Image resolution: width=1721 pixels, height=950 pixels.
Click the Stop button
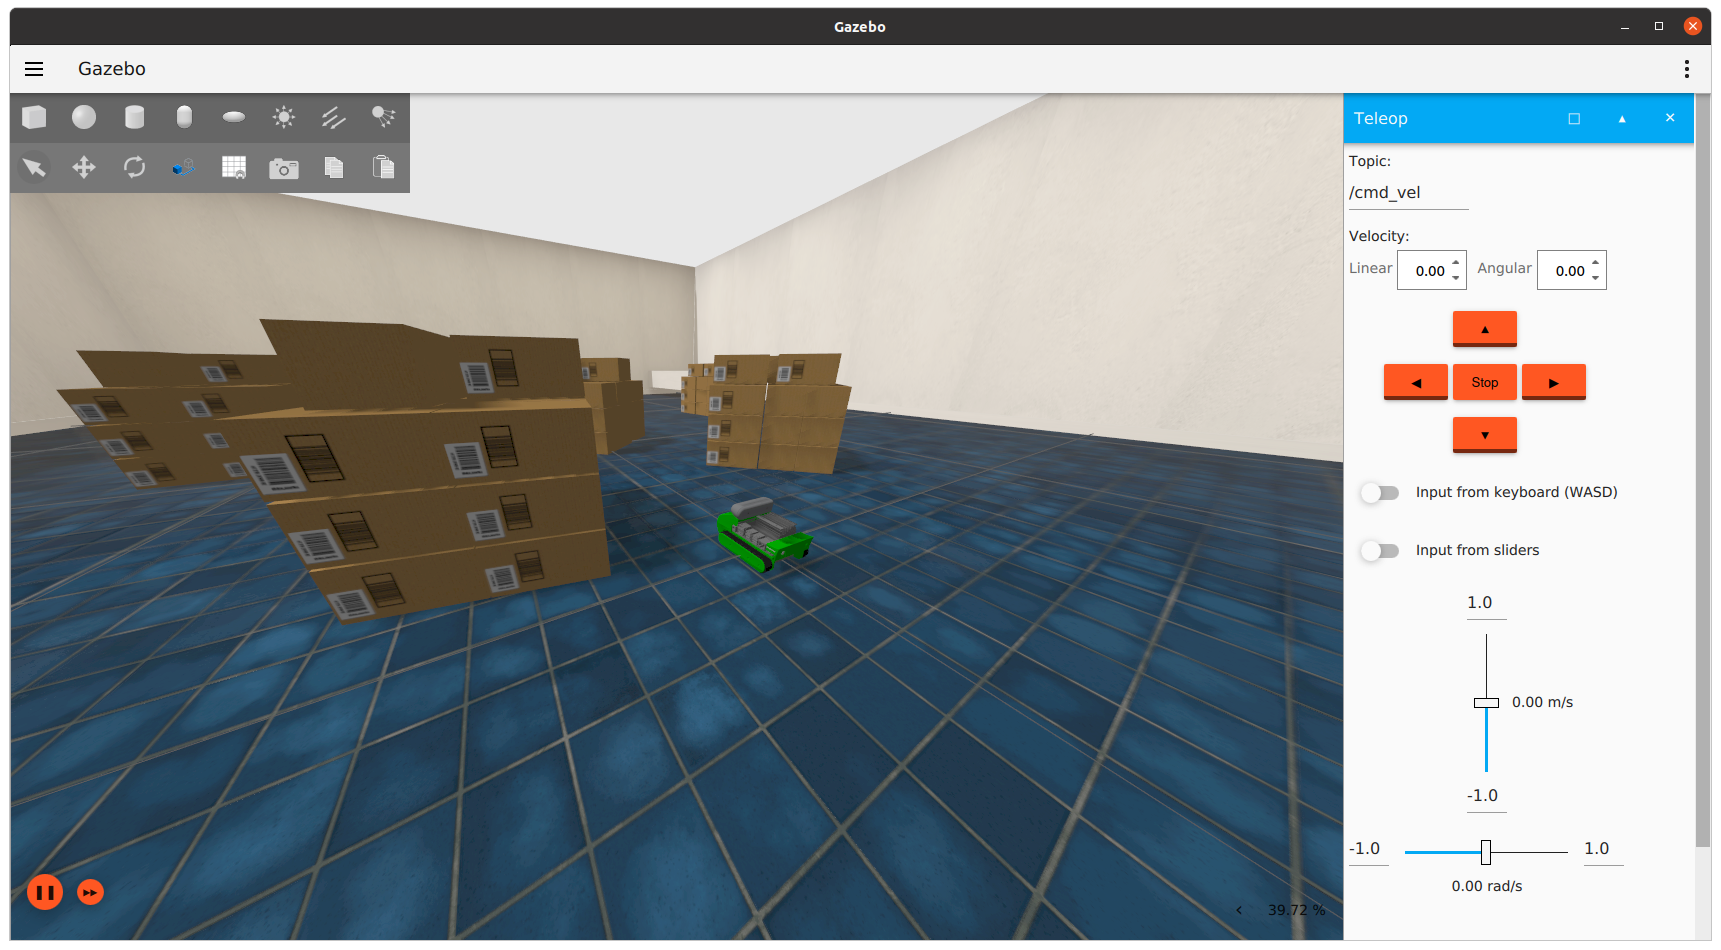coord(1485,382)
